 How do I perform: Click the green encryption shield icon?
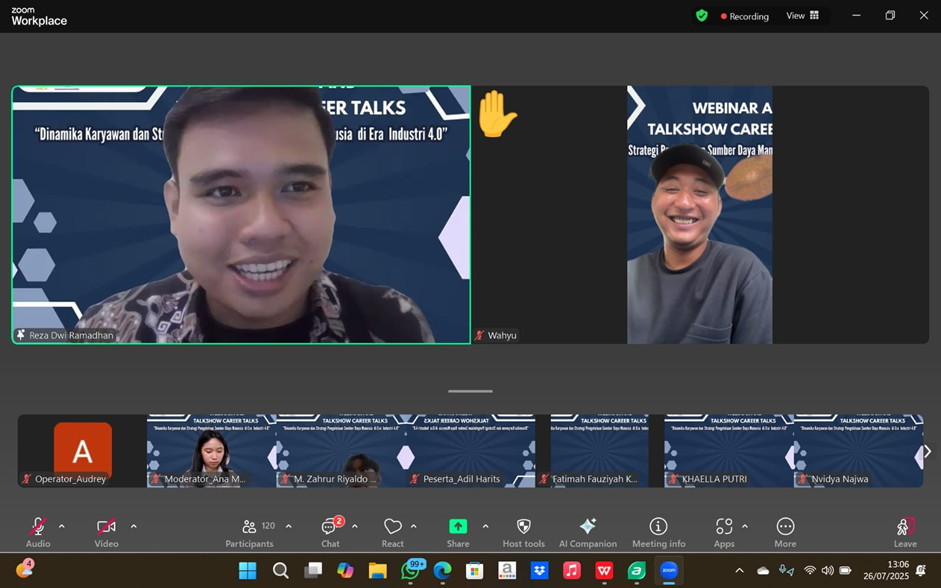[702, 16]
